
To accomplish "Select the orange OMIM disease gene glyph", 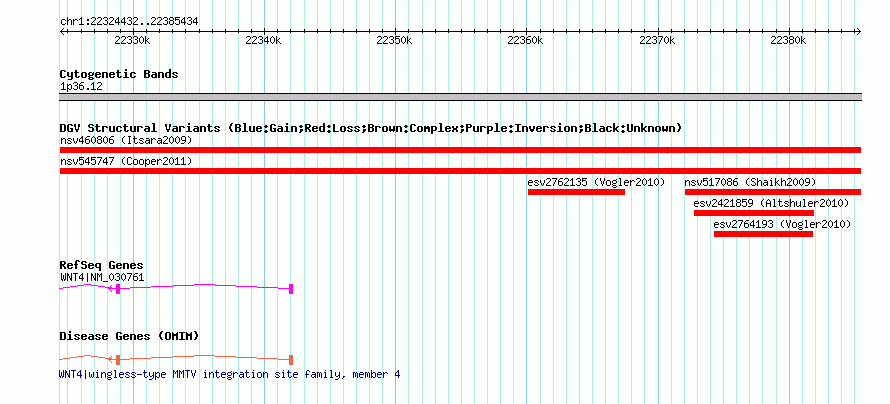I will (x=176, y=359).
